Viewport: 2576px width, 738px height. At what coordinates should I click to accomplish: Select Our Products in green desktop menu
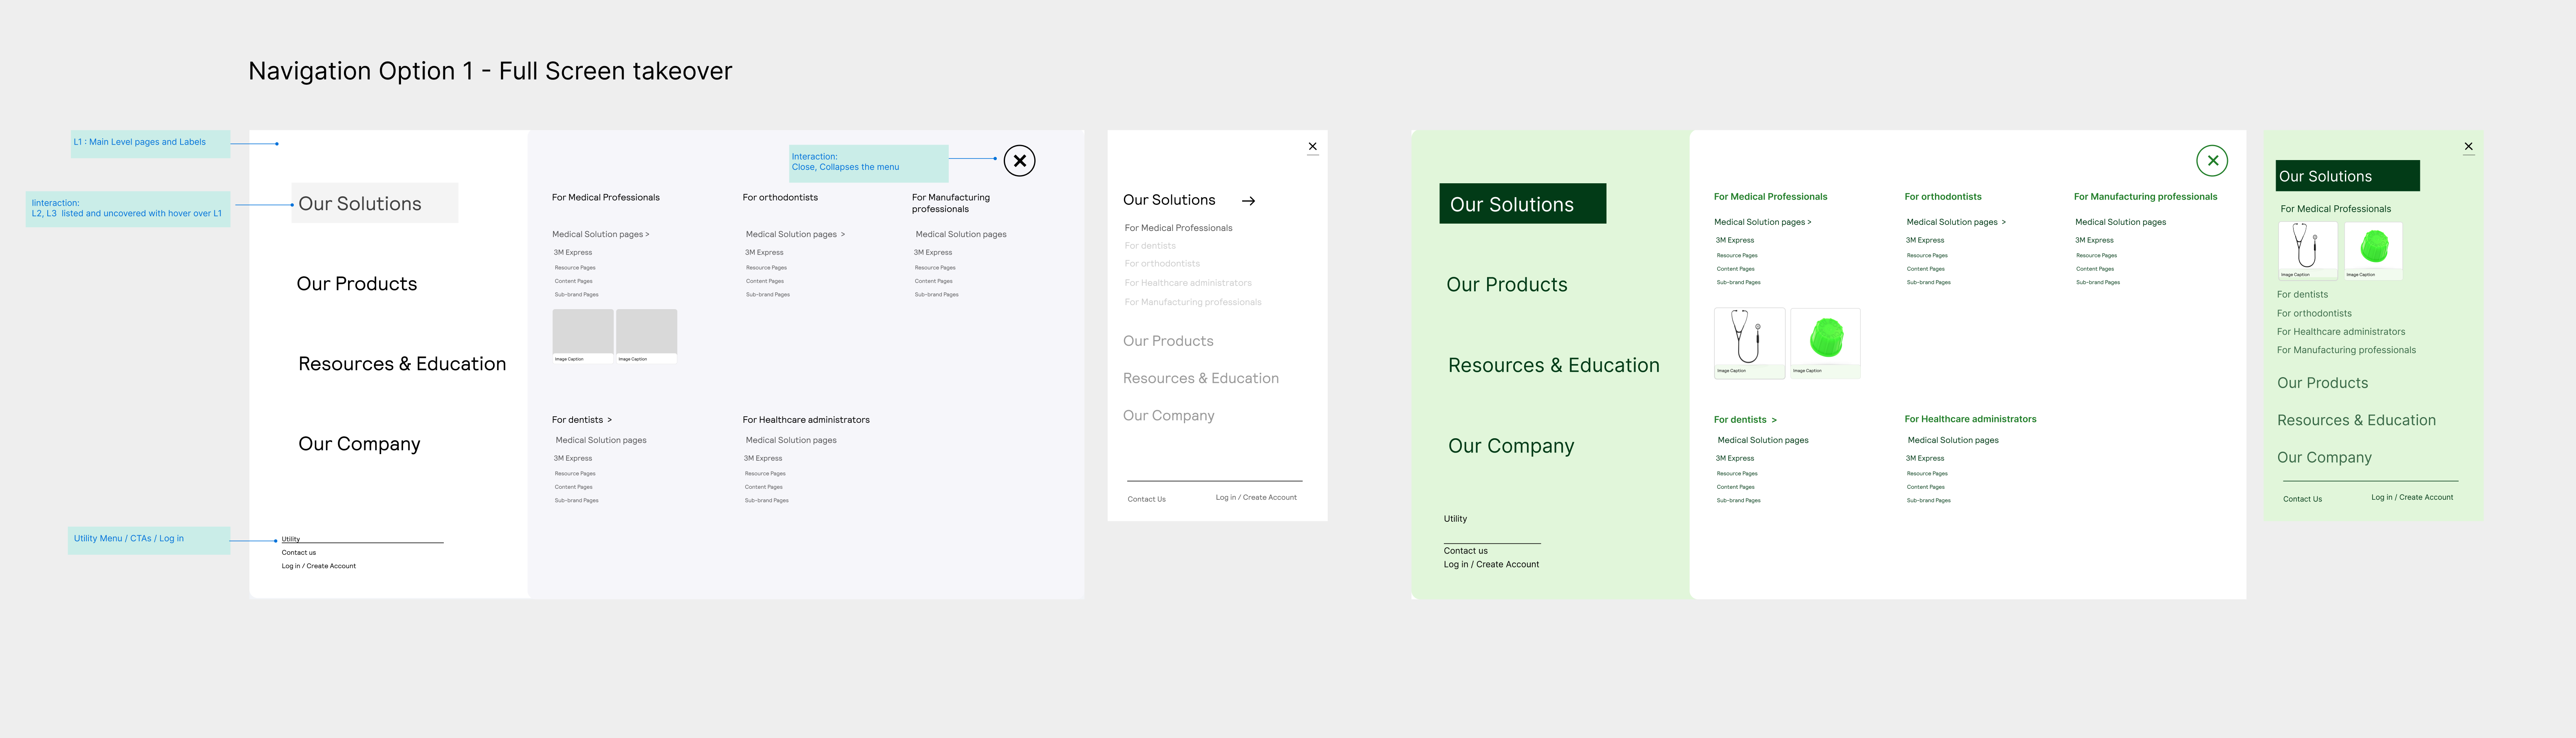[1507, 285]
